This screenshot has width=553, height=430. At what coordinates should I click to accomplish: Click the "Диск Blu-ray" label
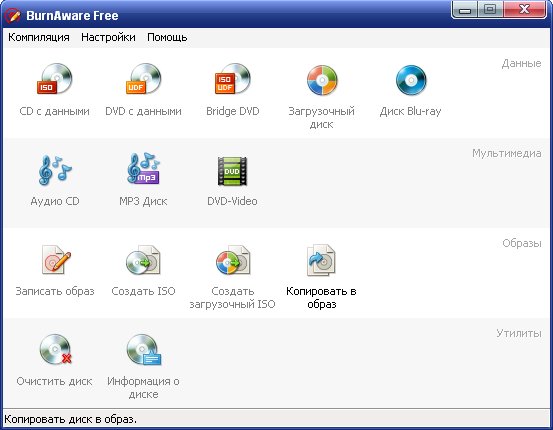coord(411,111)
